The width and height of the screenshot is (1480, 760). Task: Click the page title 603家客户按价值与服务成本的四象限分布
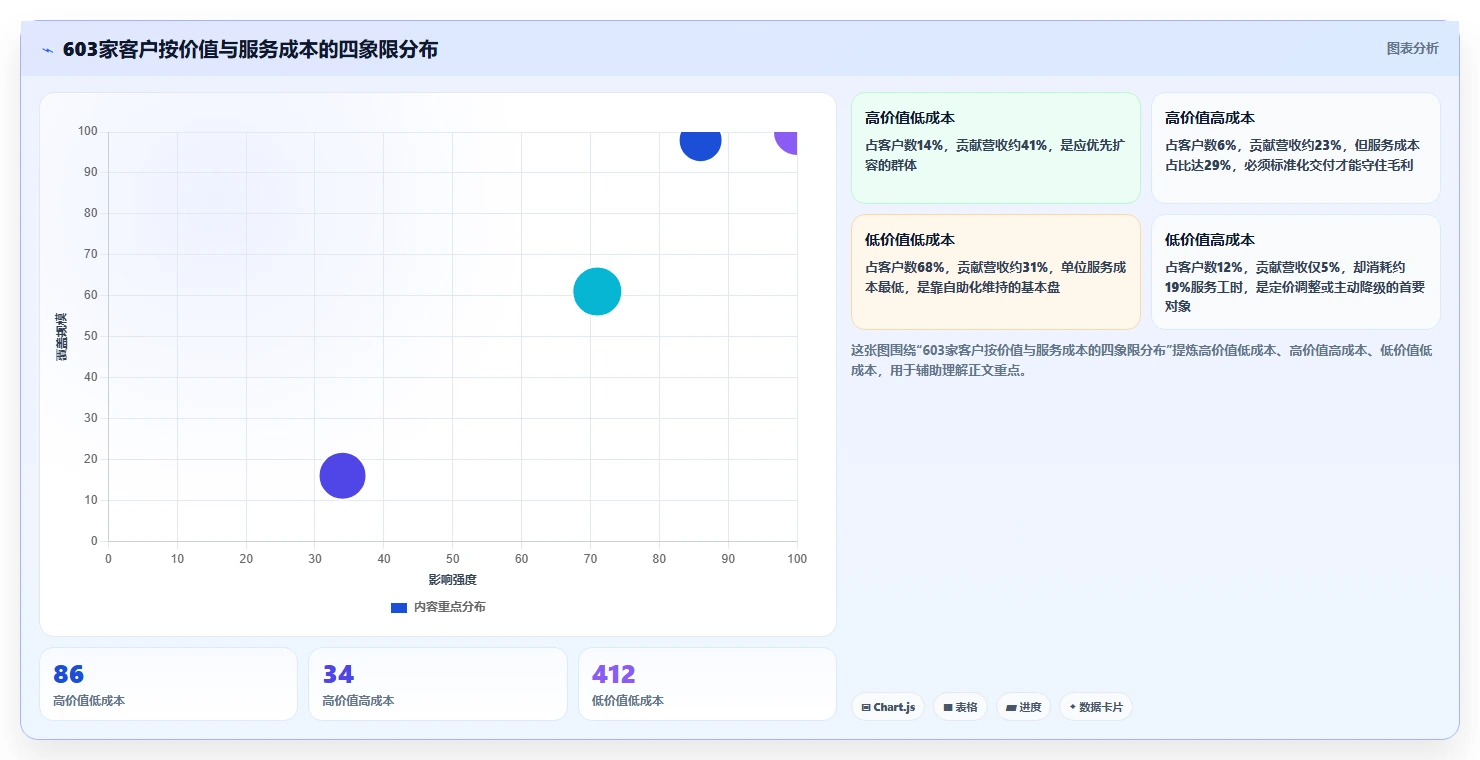coord(250,50)
